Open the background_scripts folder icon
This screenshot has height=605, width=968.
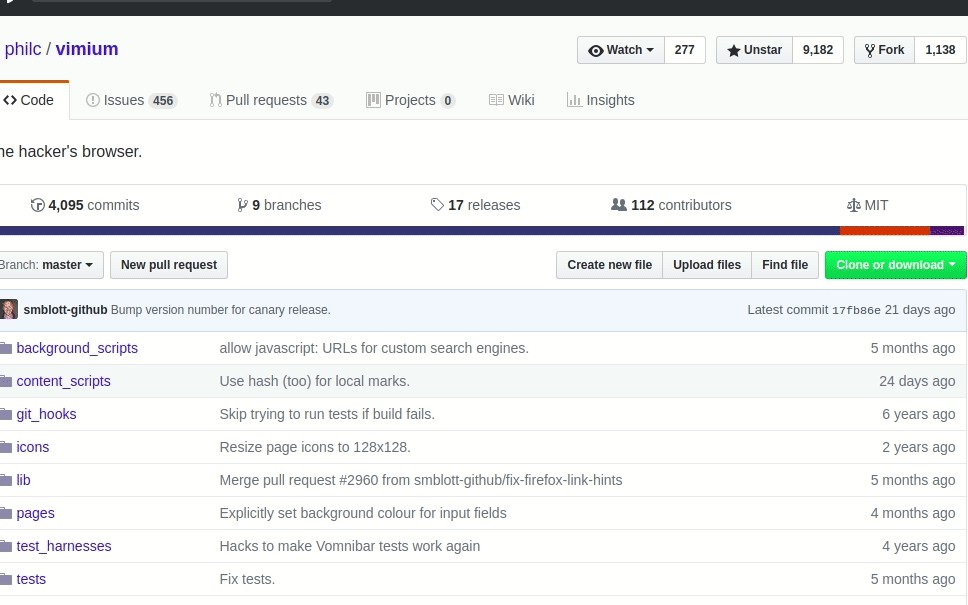(6, 348)
